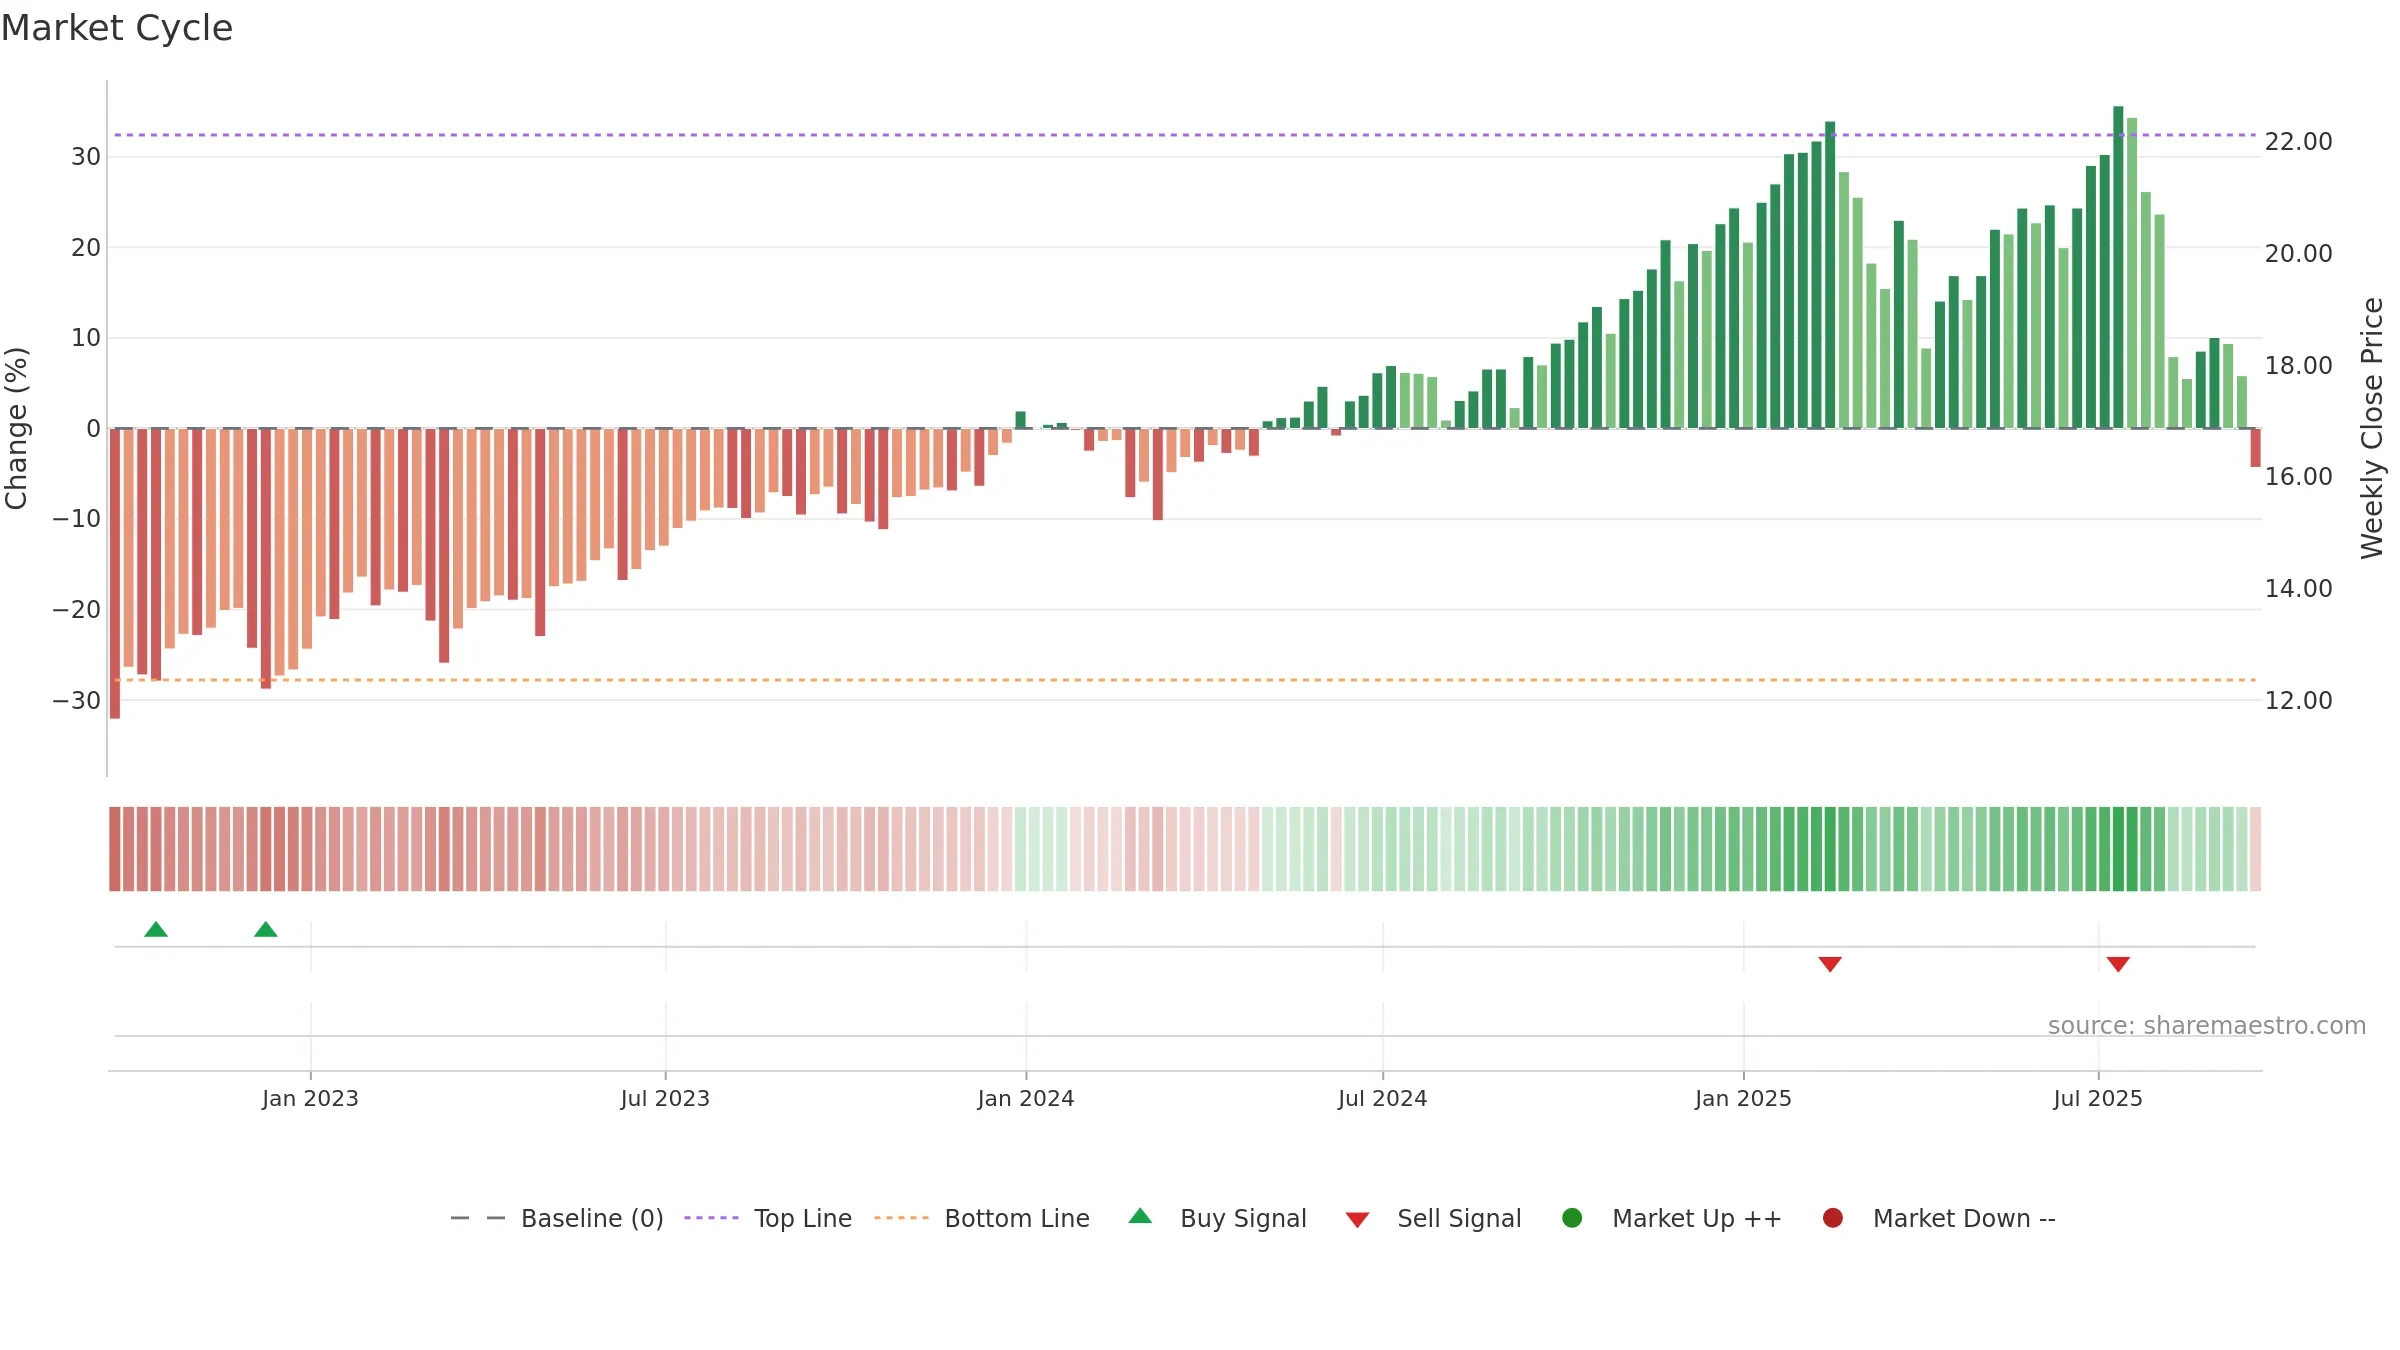
Task: Toggle the Baseline (0) legend entry
Action: [557, 1218]
